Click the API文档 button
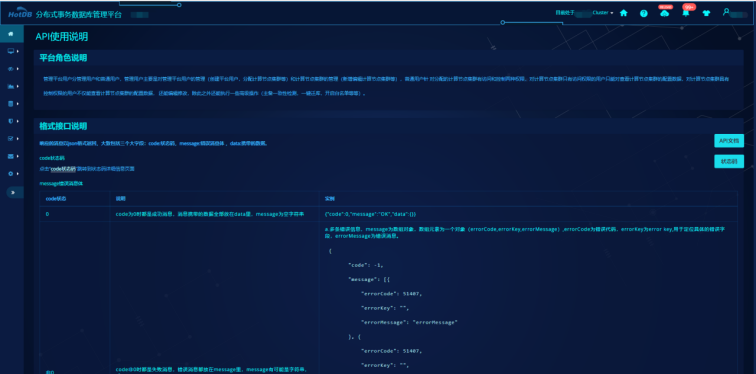Viewport: 756px width, 374px height. pyautogui.click(x=729, y=141)
